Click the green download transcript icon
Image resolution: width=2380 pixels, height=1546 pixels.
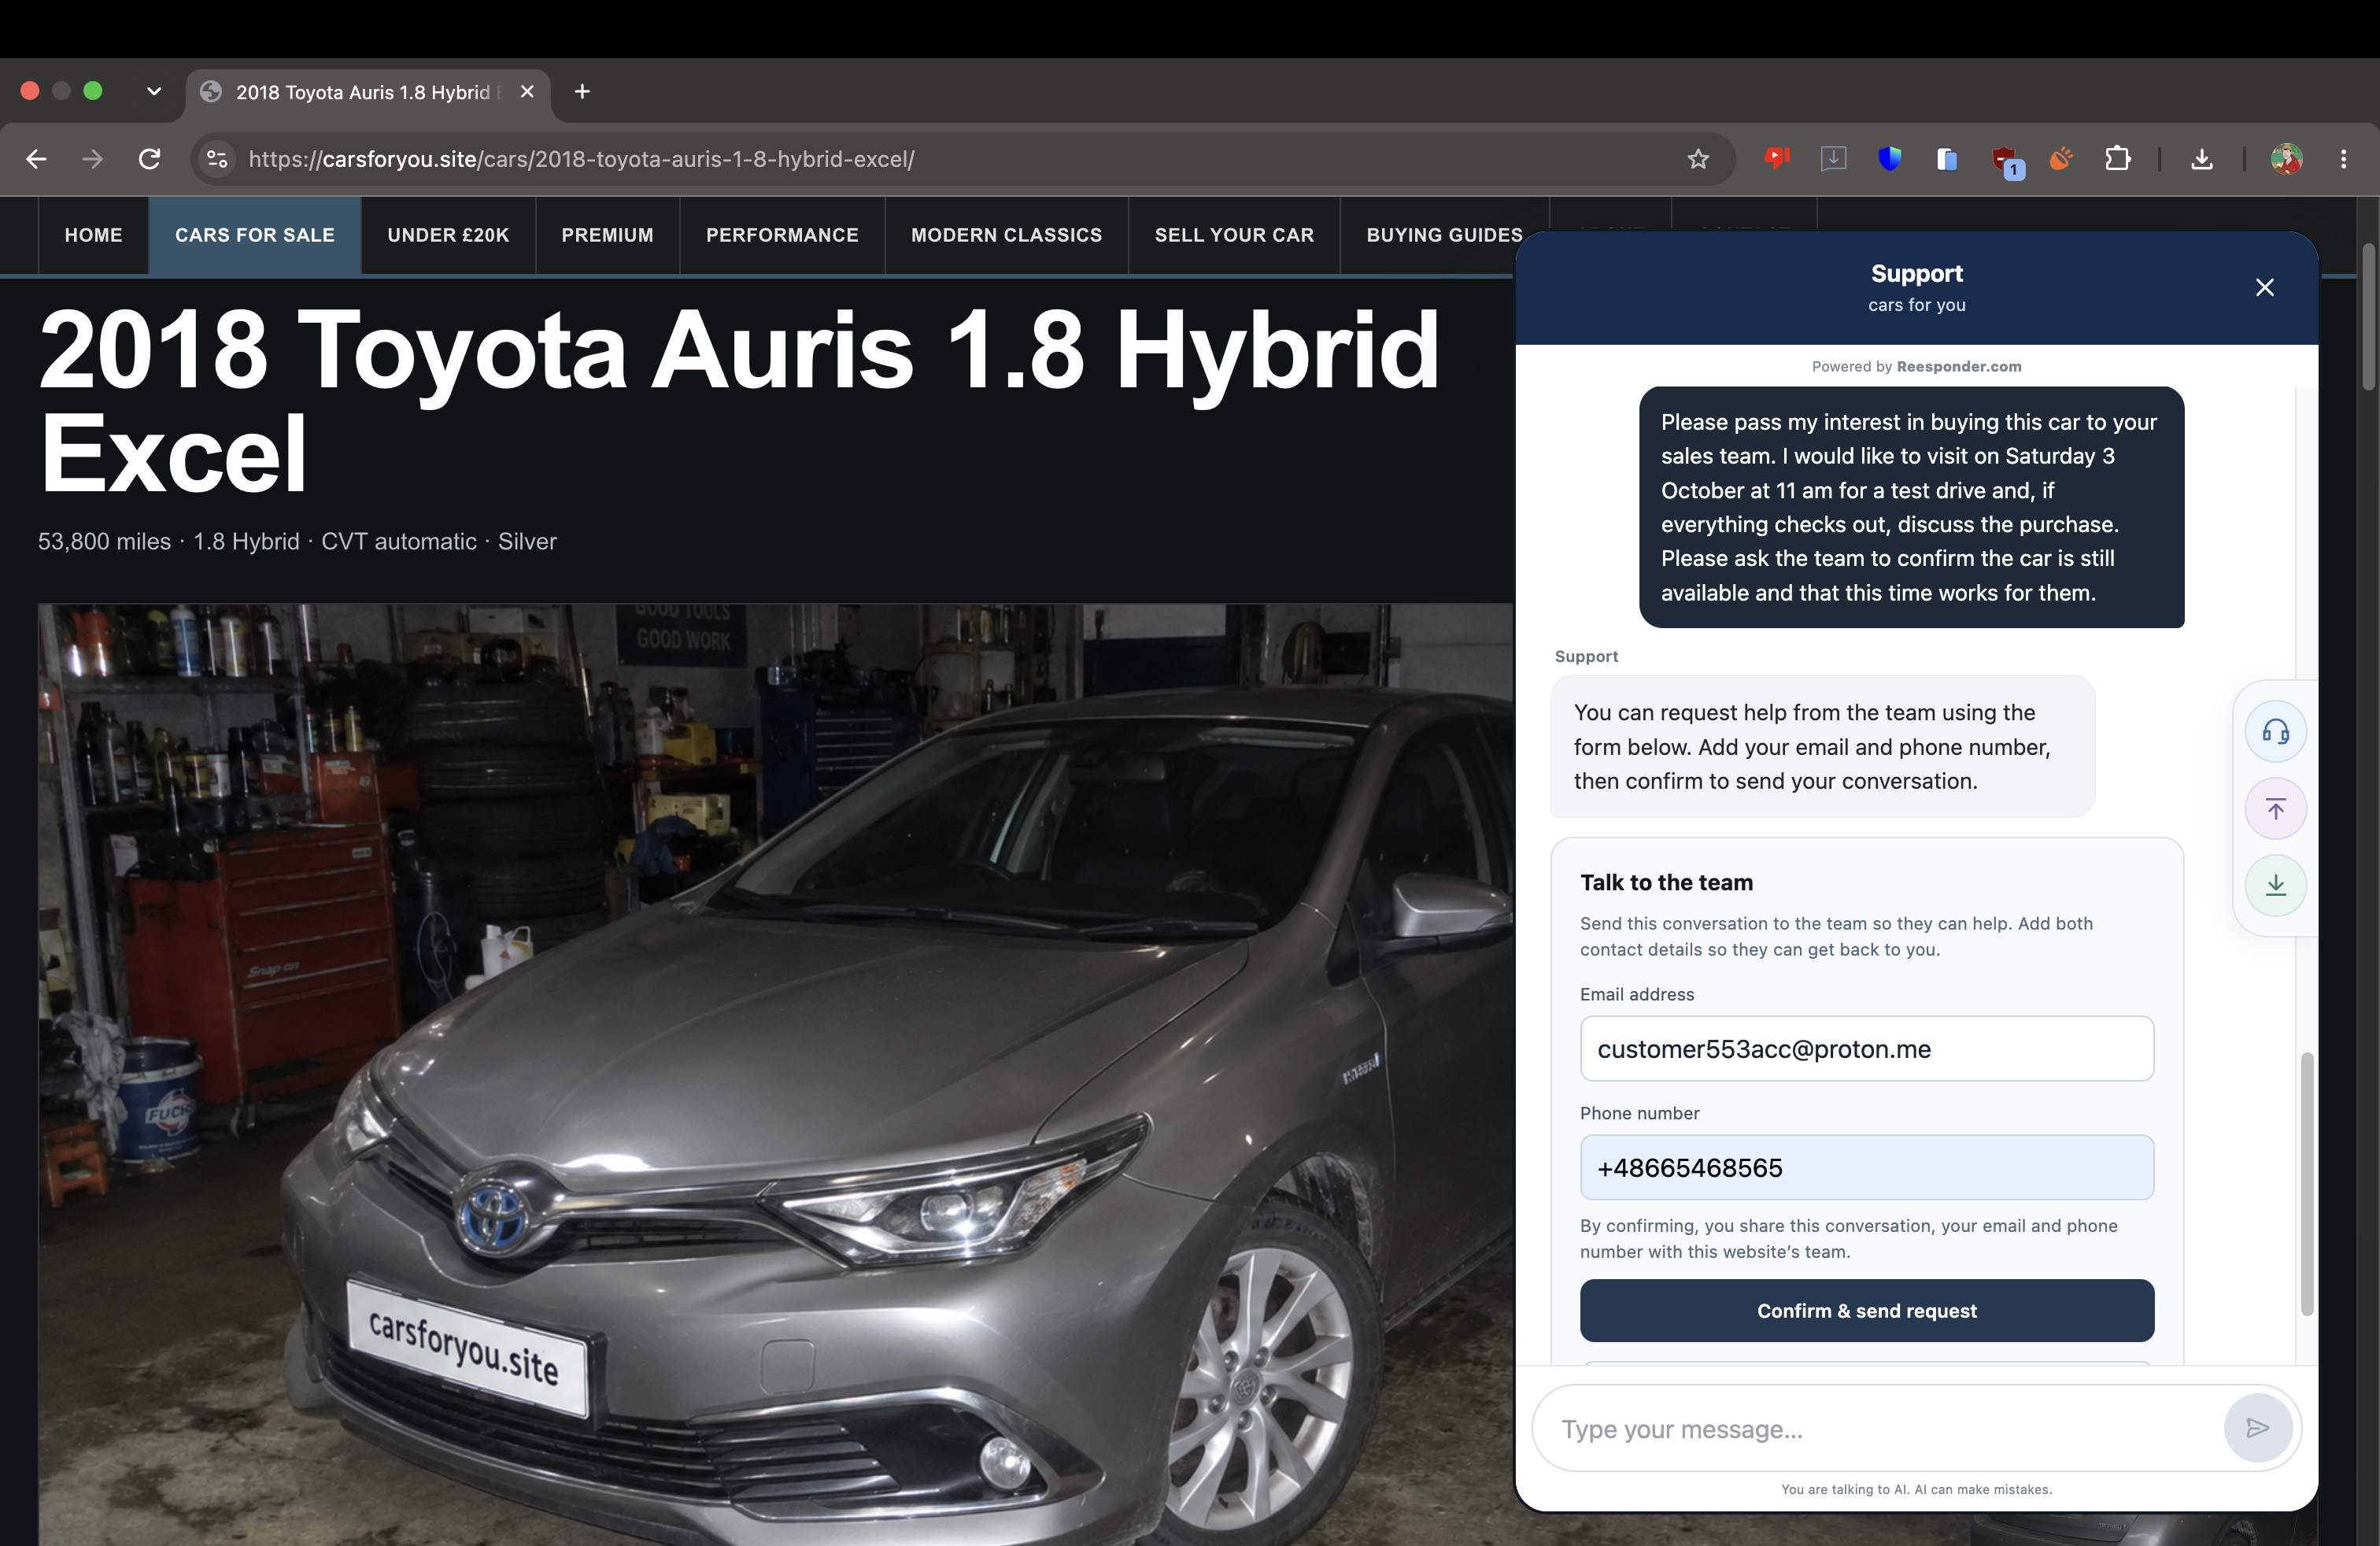[2275, 885]
